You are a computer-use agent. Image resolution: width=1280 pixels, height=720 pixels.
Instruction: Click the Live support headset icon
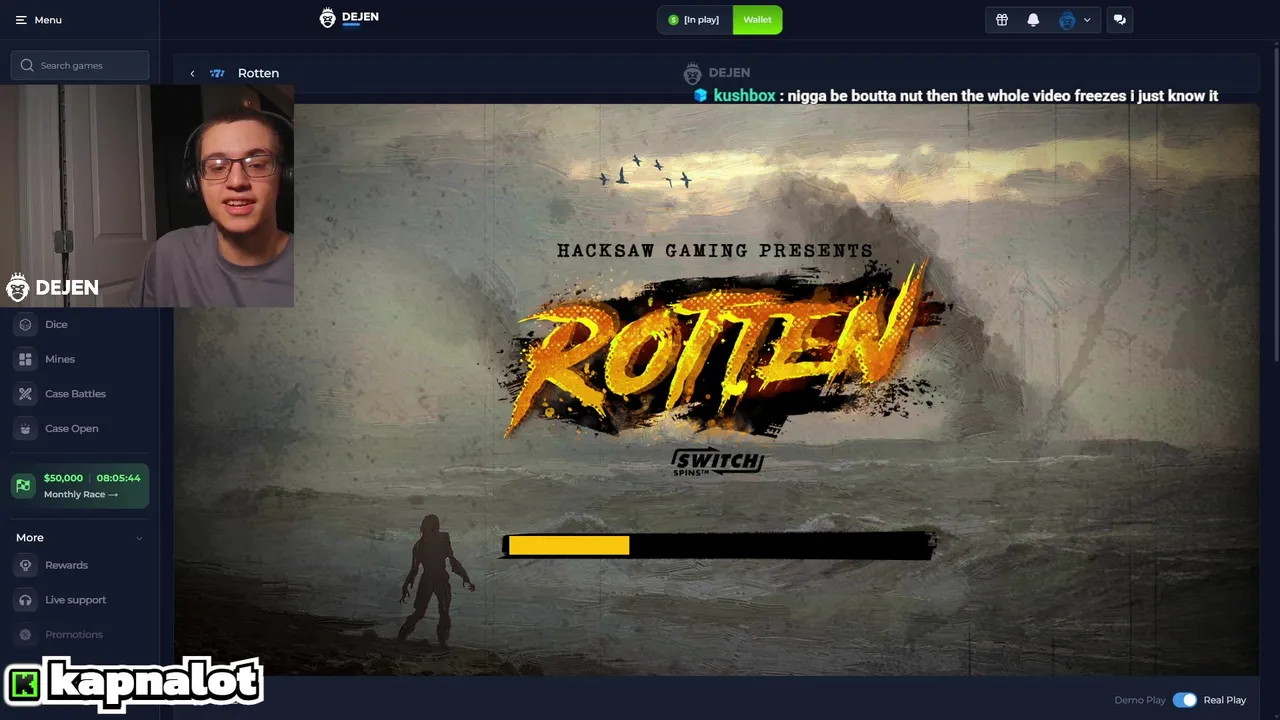(x=25, y=600)
